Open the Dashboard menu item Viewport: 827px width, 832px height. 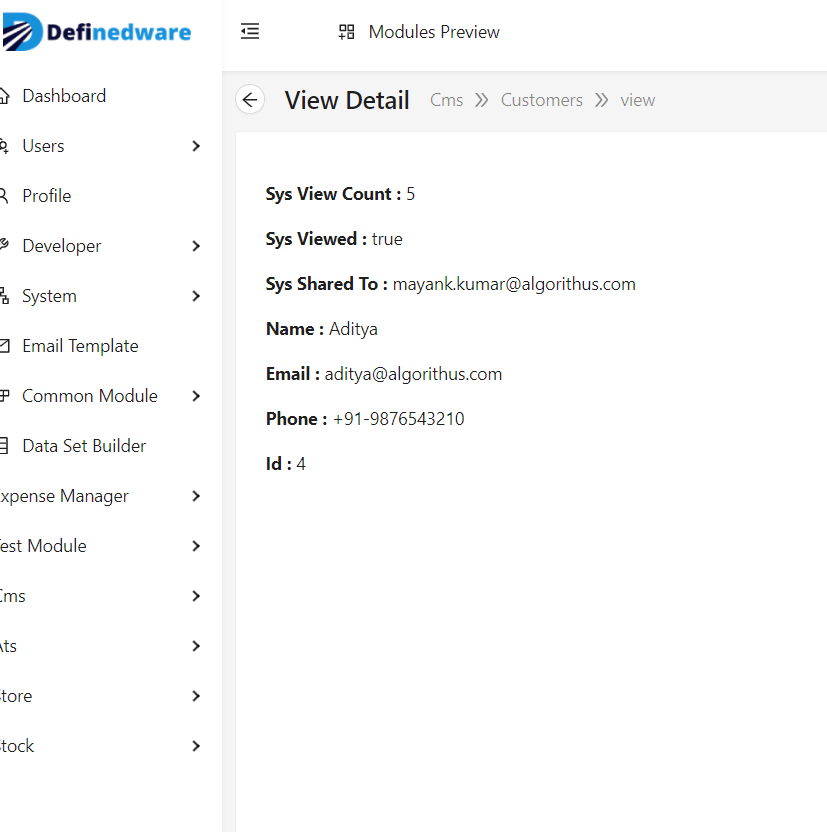(x=64, y=96)
